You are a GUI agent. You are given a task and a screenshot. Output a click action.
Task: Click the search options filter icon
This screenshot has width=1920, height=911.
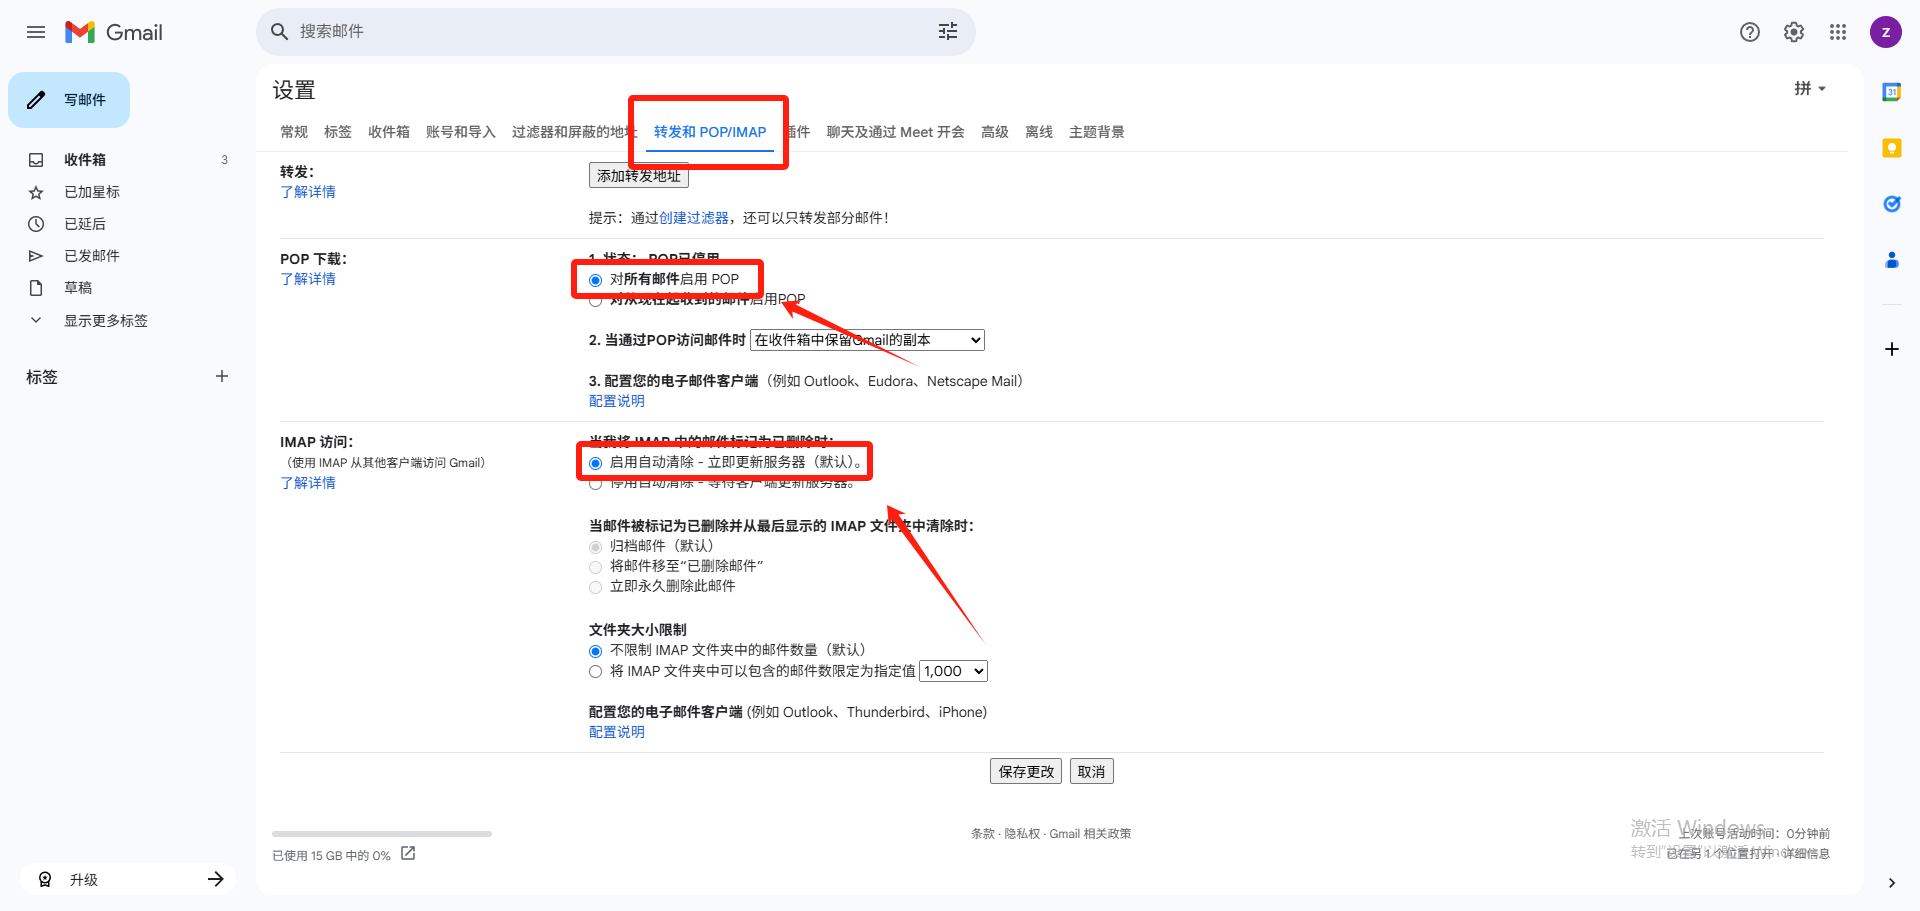(947, 32)
